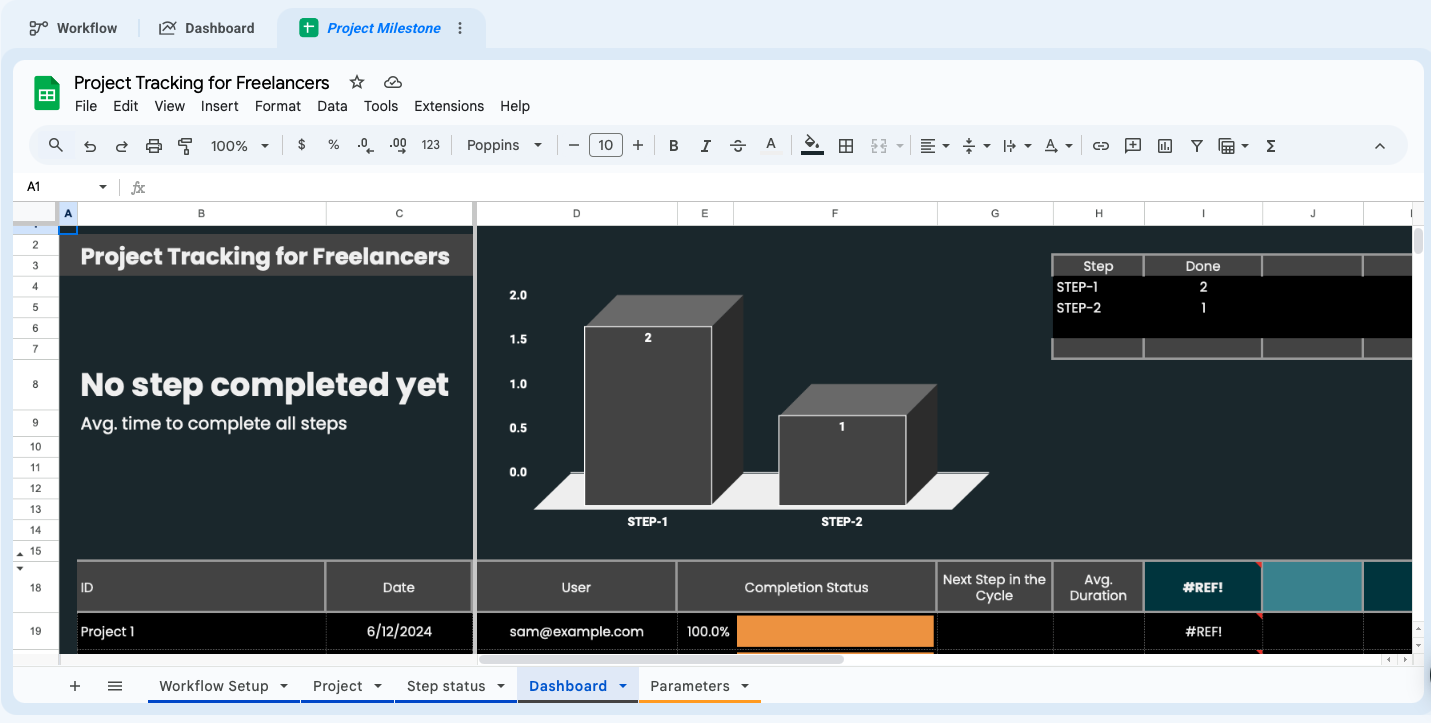Select the Paint format roller icon

[x=185, y=146]
